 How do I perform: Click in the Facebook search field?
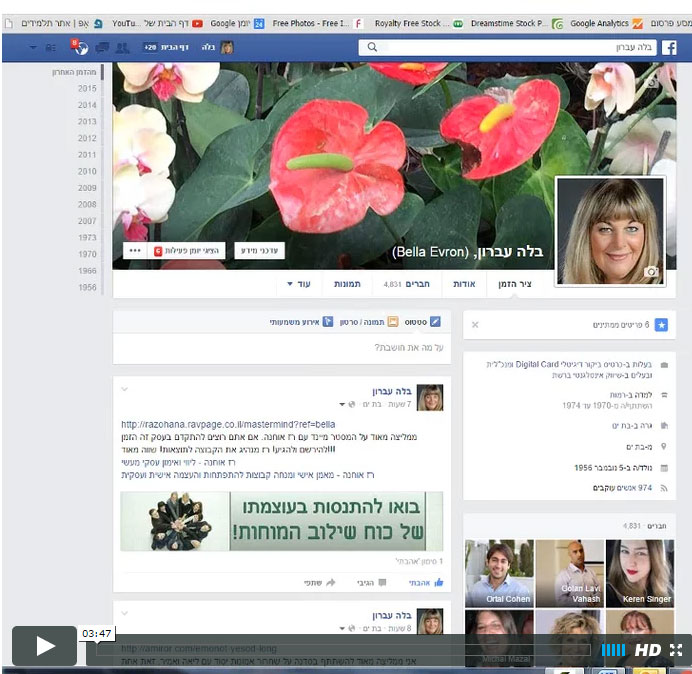[508, 47]
